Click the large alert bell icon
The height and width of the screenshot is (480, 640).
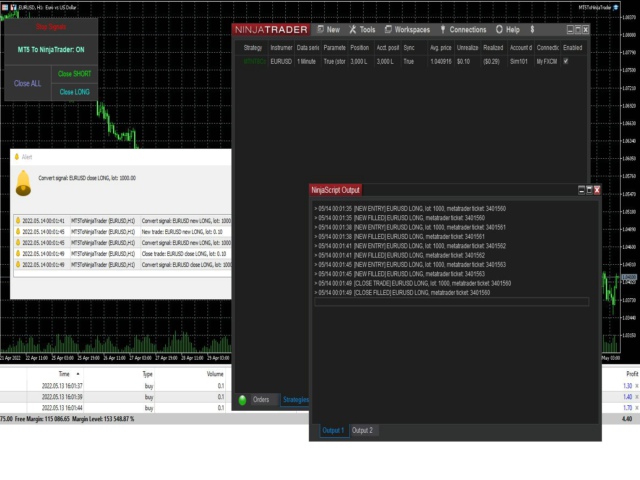point(23,183)
